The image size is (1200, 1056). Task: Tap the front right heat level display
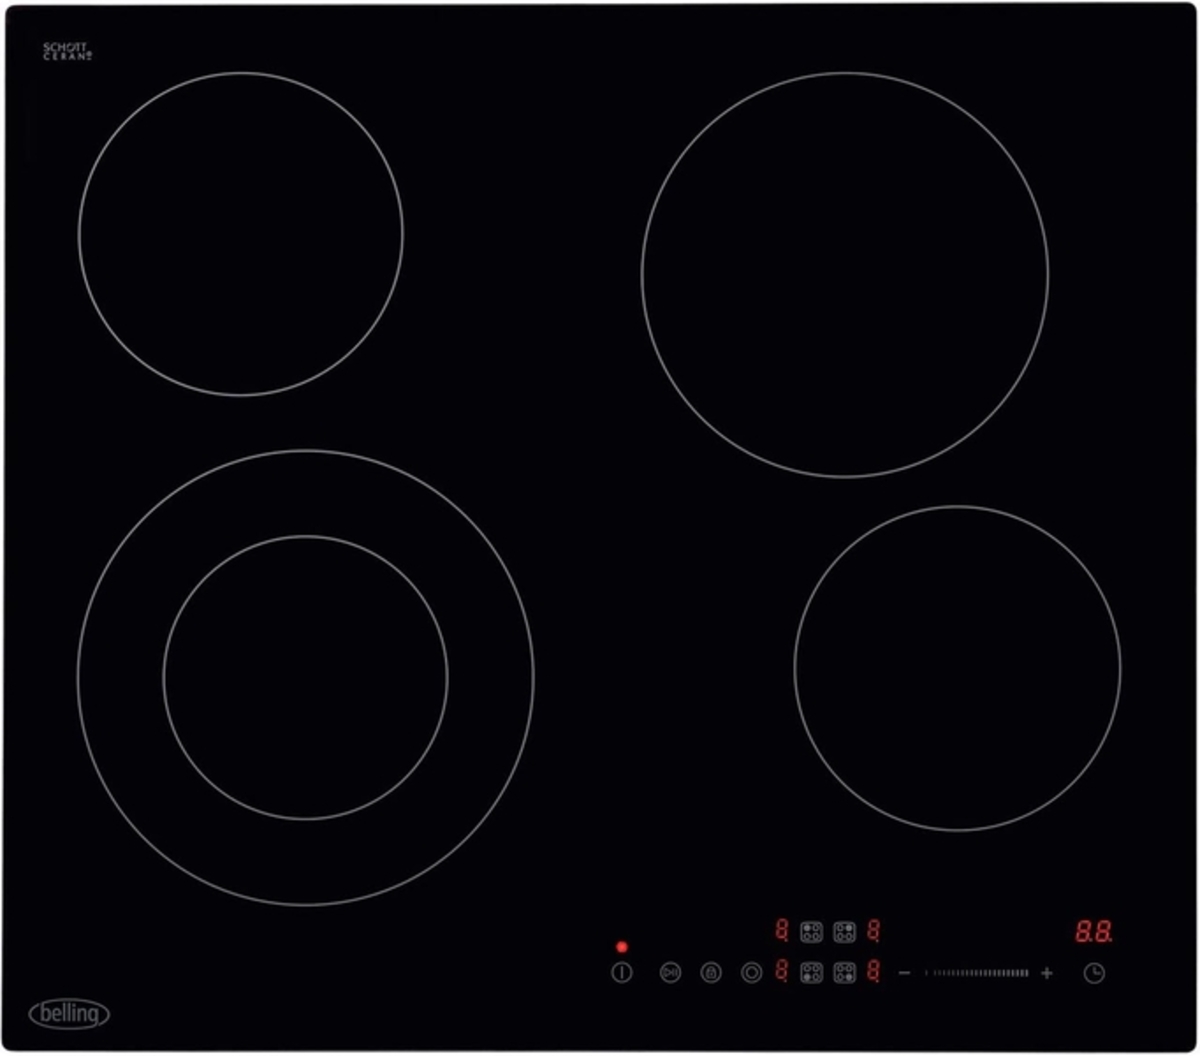coord(873,971)
